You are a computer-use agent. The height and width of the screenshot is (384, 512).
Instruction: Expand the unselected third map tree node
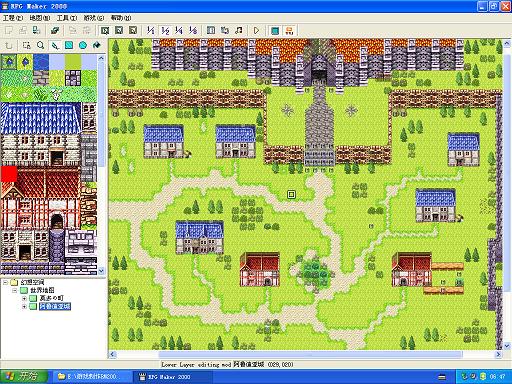coord(24,298)
